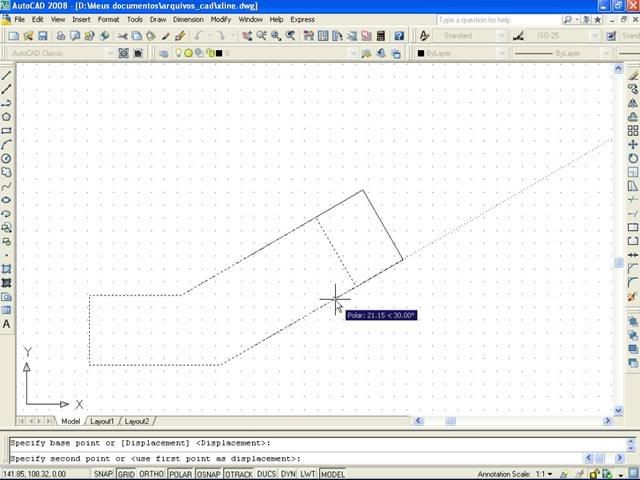The width and height of the screenshot is (640, 480).
Task: Click the horizontal scrollbar right arrow
Action: click(x=608, y=421)
